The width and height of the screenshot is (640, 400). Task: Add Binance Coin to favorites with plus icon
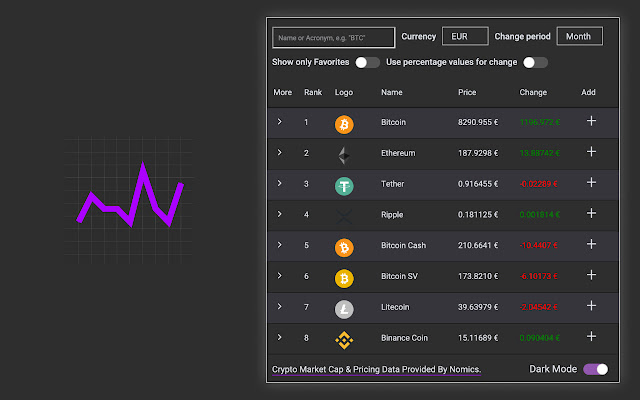click(x=591, y=337)
